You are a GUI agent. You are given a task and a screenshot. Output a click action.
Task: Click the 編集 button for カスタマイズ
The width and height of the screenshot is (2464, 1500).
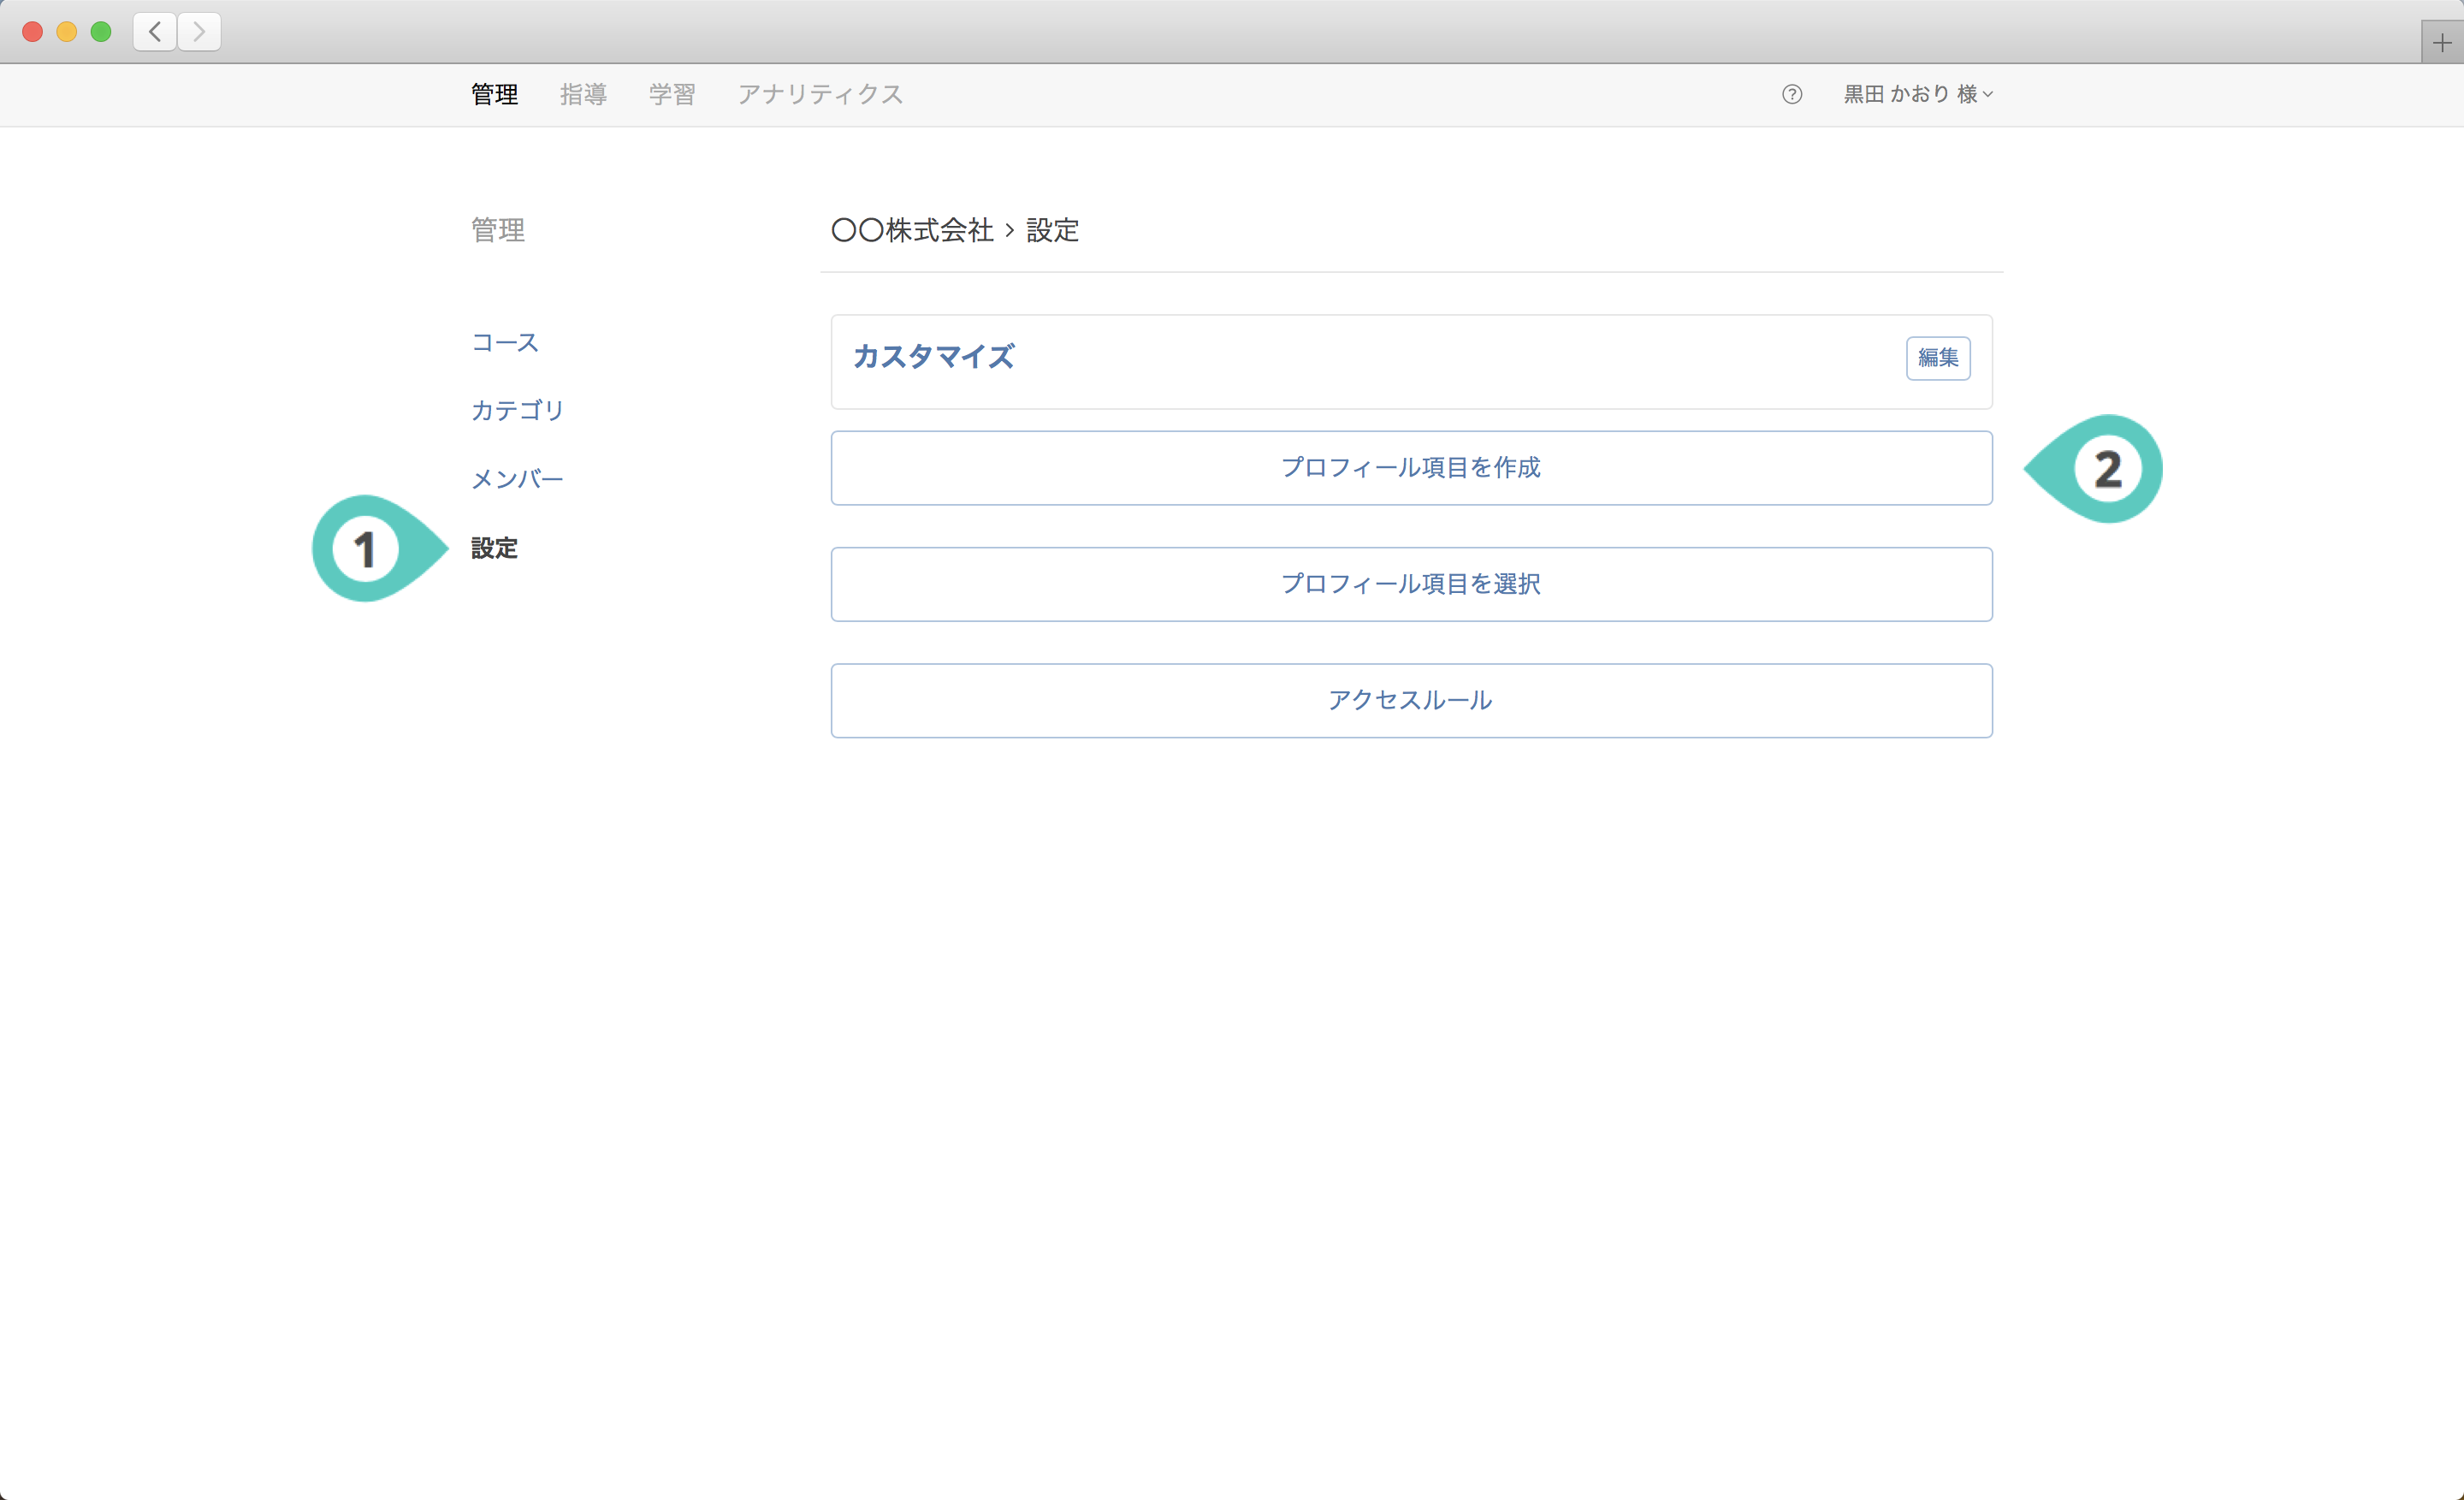[x=1938, y=358]
